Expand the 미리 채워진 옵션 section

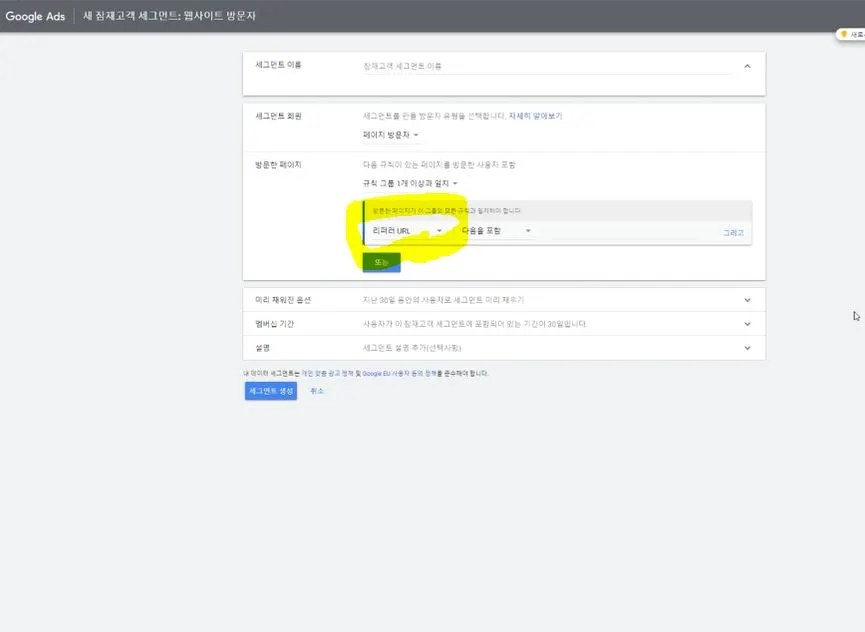tap(747, 299)
